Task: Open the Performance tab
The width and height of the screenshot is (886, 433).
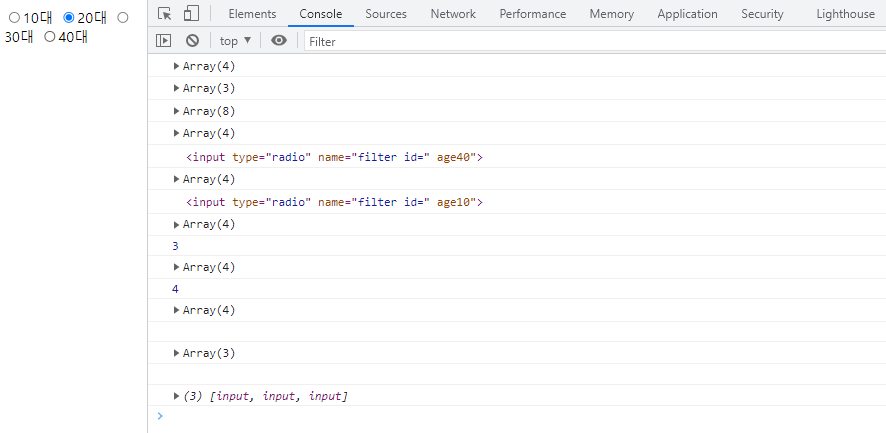Action: [x=532, y=14]
